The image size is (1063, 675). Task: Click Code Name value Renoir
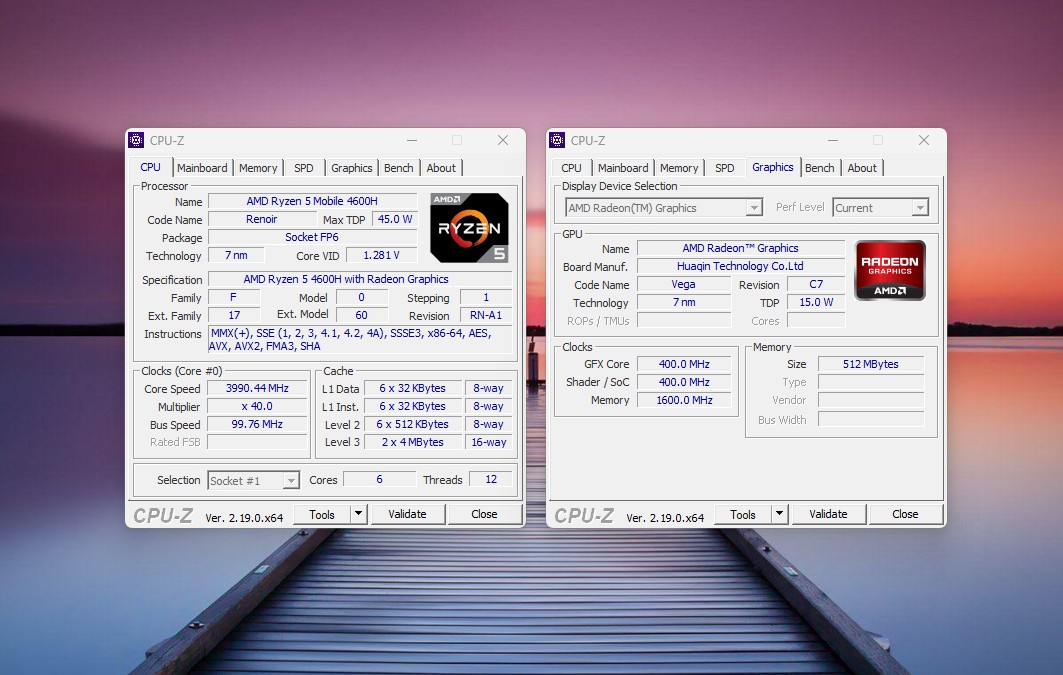262,220
